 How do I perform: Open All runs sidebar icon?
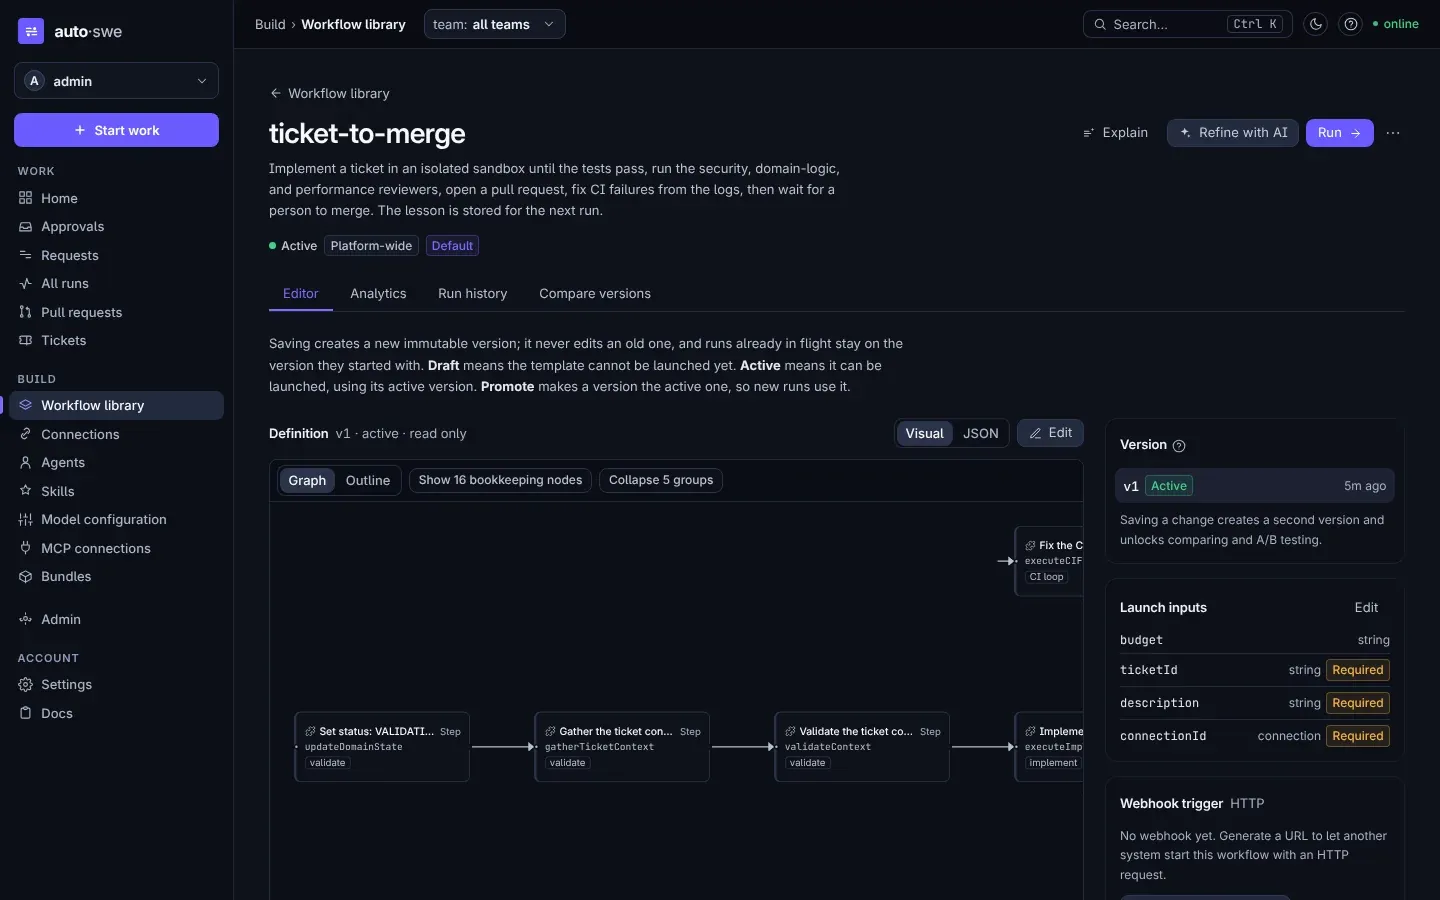(x=26, y=284)
